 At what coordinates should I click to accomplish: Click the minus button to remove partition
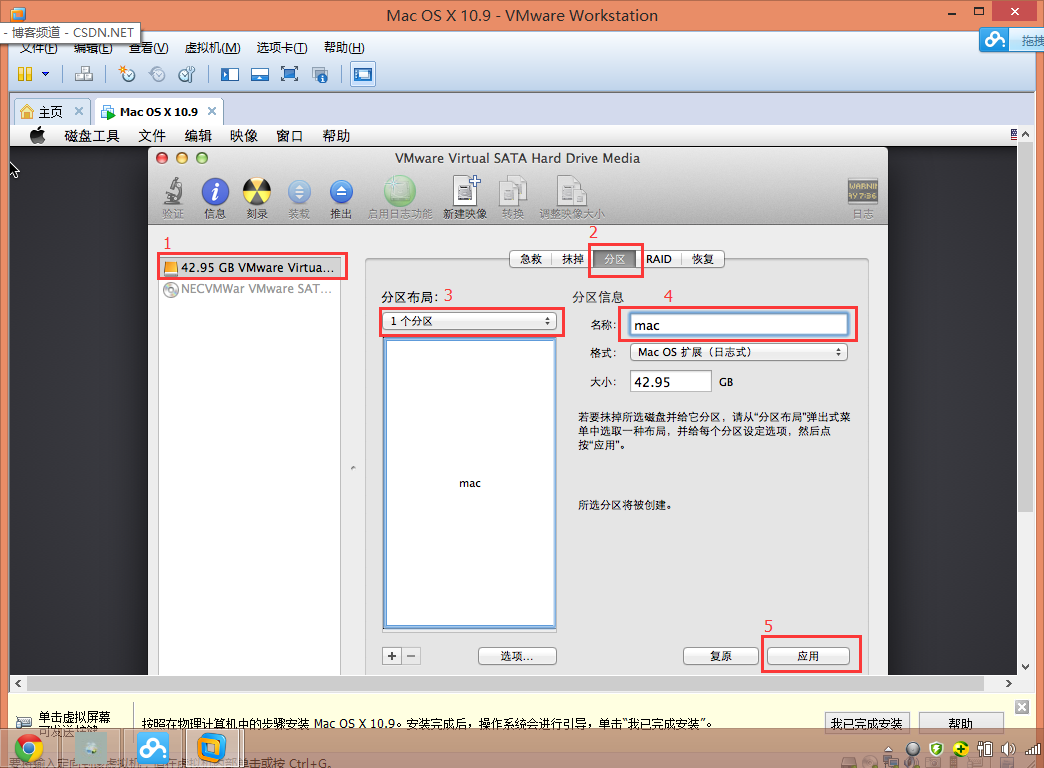pos(411,656)
